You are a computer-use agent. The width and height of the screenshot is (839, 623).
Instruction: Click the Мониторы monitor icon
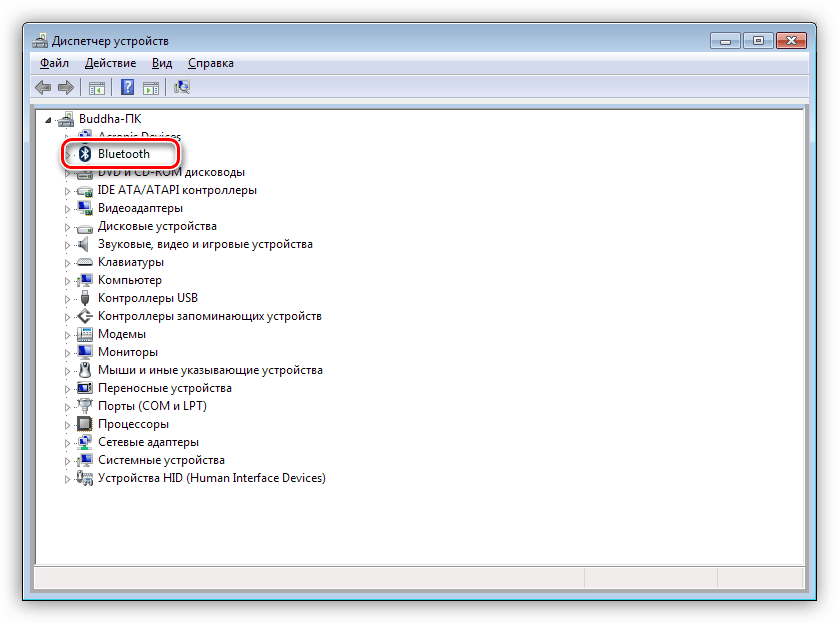point(85,352)
